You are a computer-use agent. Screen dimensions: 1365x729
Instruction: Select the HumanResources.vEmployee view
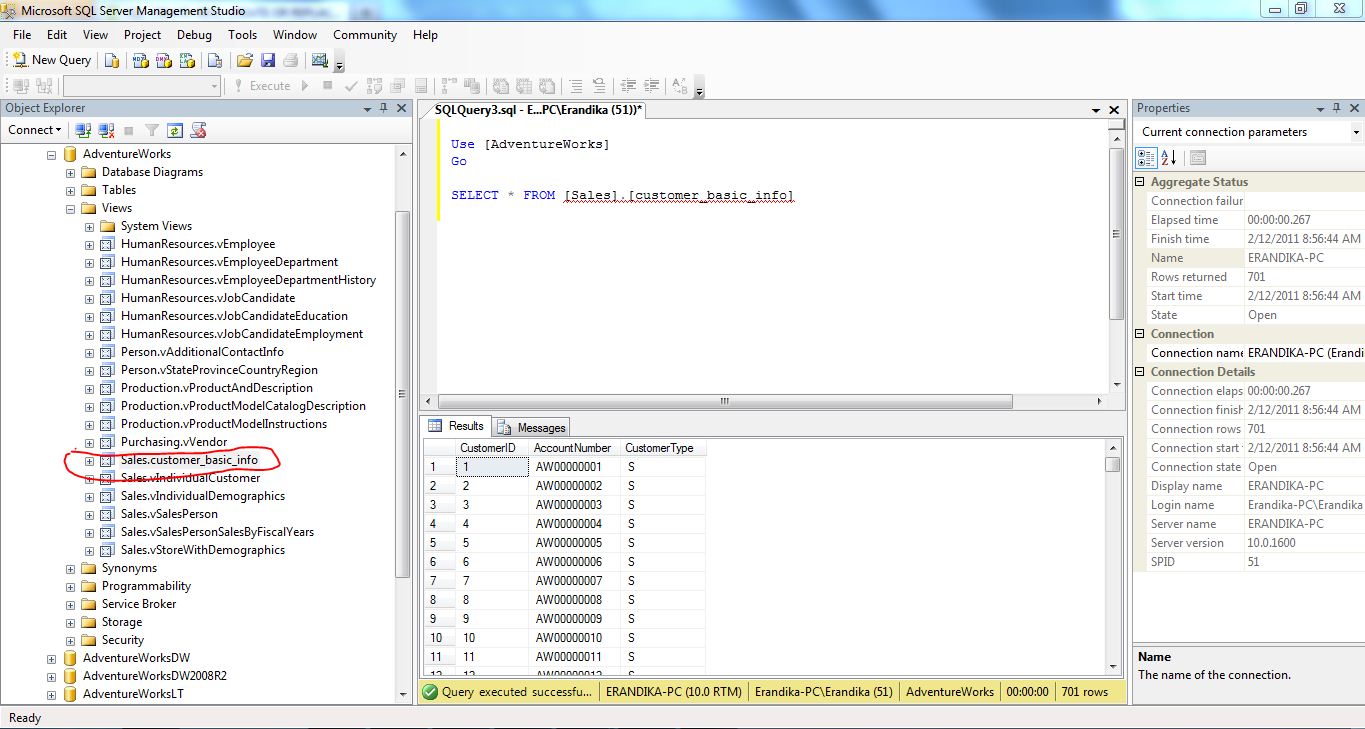click(198, 244)
